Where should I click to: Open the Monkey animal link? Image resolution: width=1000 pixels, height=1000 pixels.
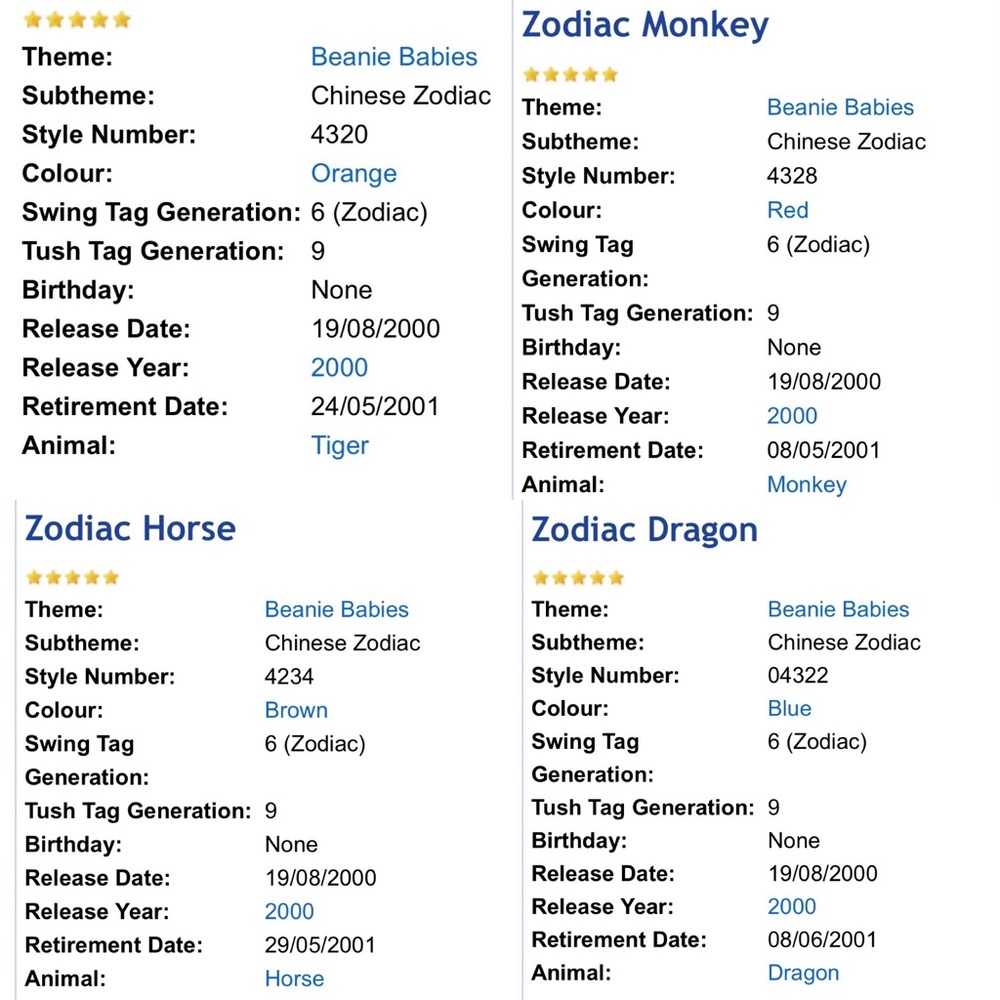[807, 485]
